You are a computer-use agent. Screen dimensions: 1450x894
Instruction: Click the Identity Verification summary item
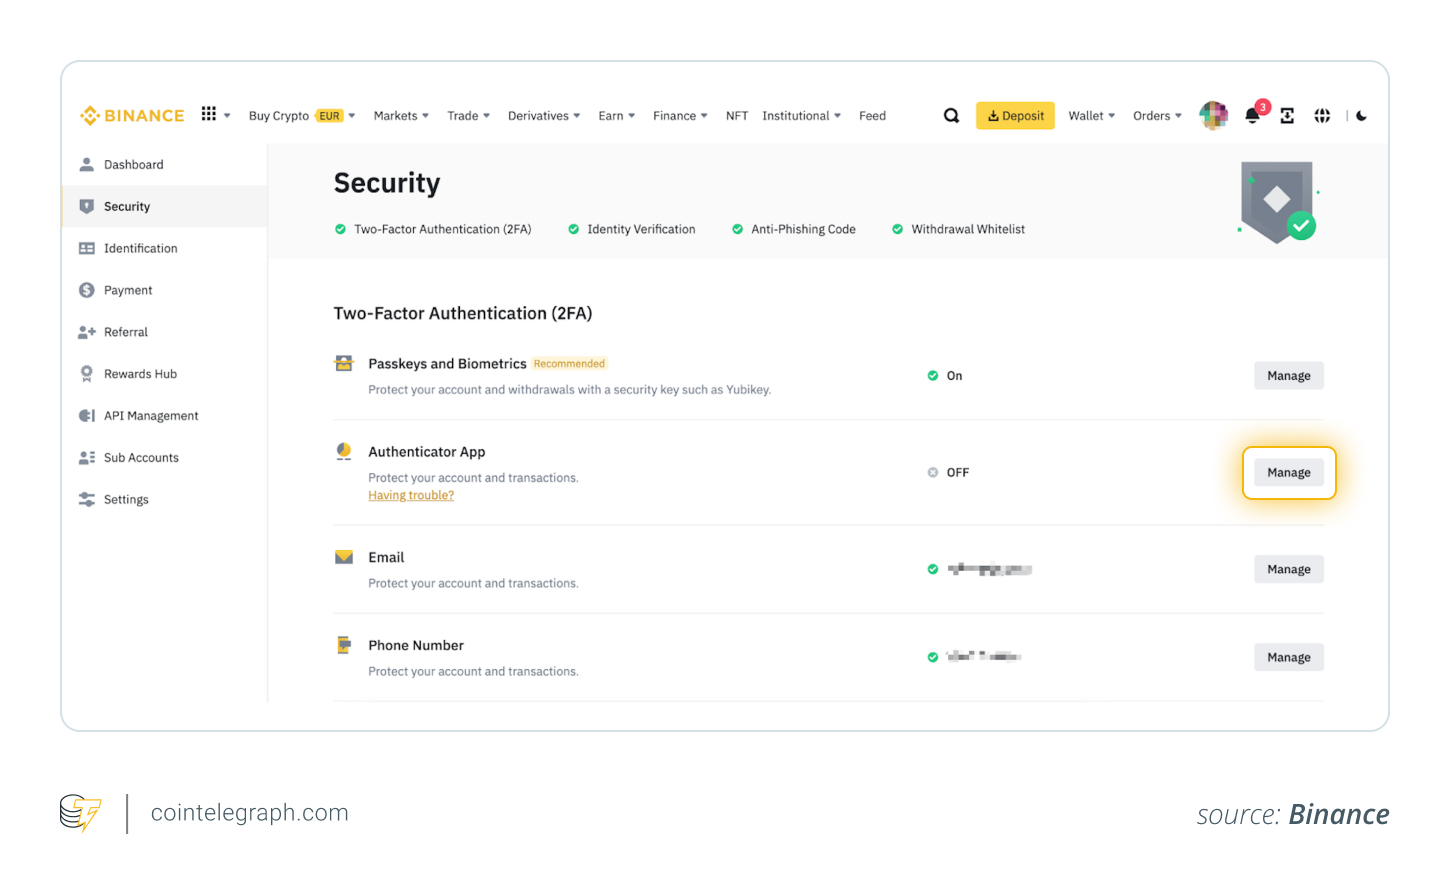coord(632,229)
